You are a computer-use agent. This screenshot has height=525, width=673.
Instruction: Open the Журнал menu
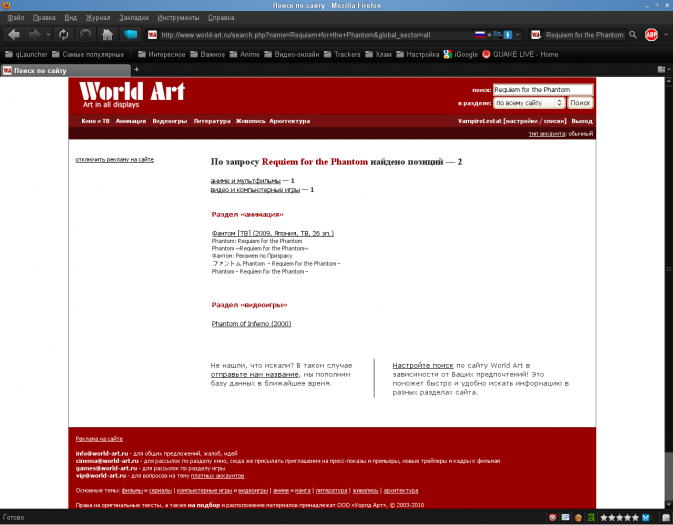click(98, 18)
